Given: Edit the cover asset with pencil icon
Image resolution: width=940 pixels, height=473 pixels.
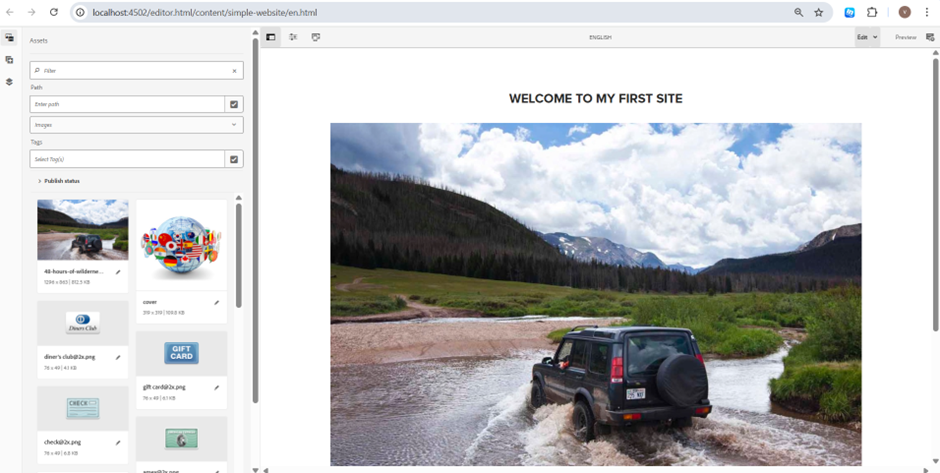Looking at the screenshot, I should pyautogui.click(x=216, y=303).
